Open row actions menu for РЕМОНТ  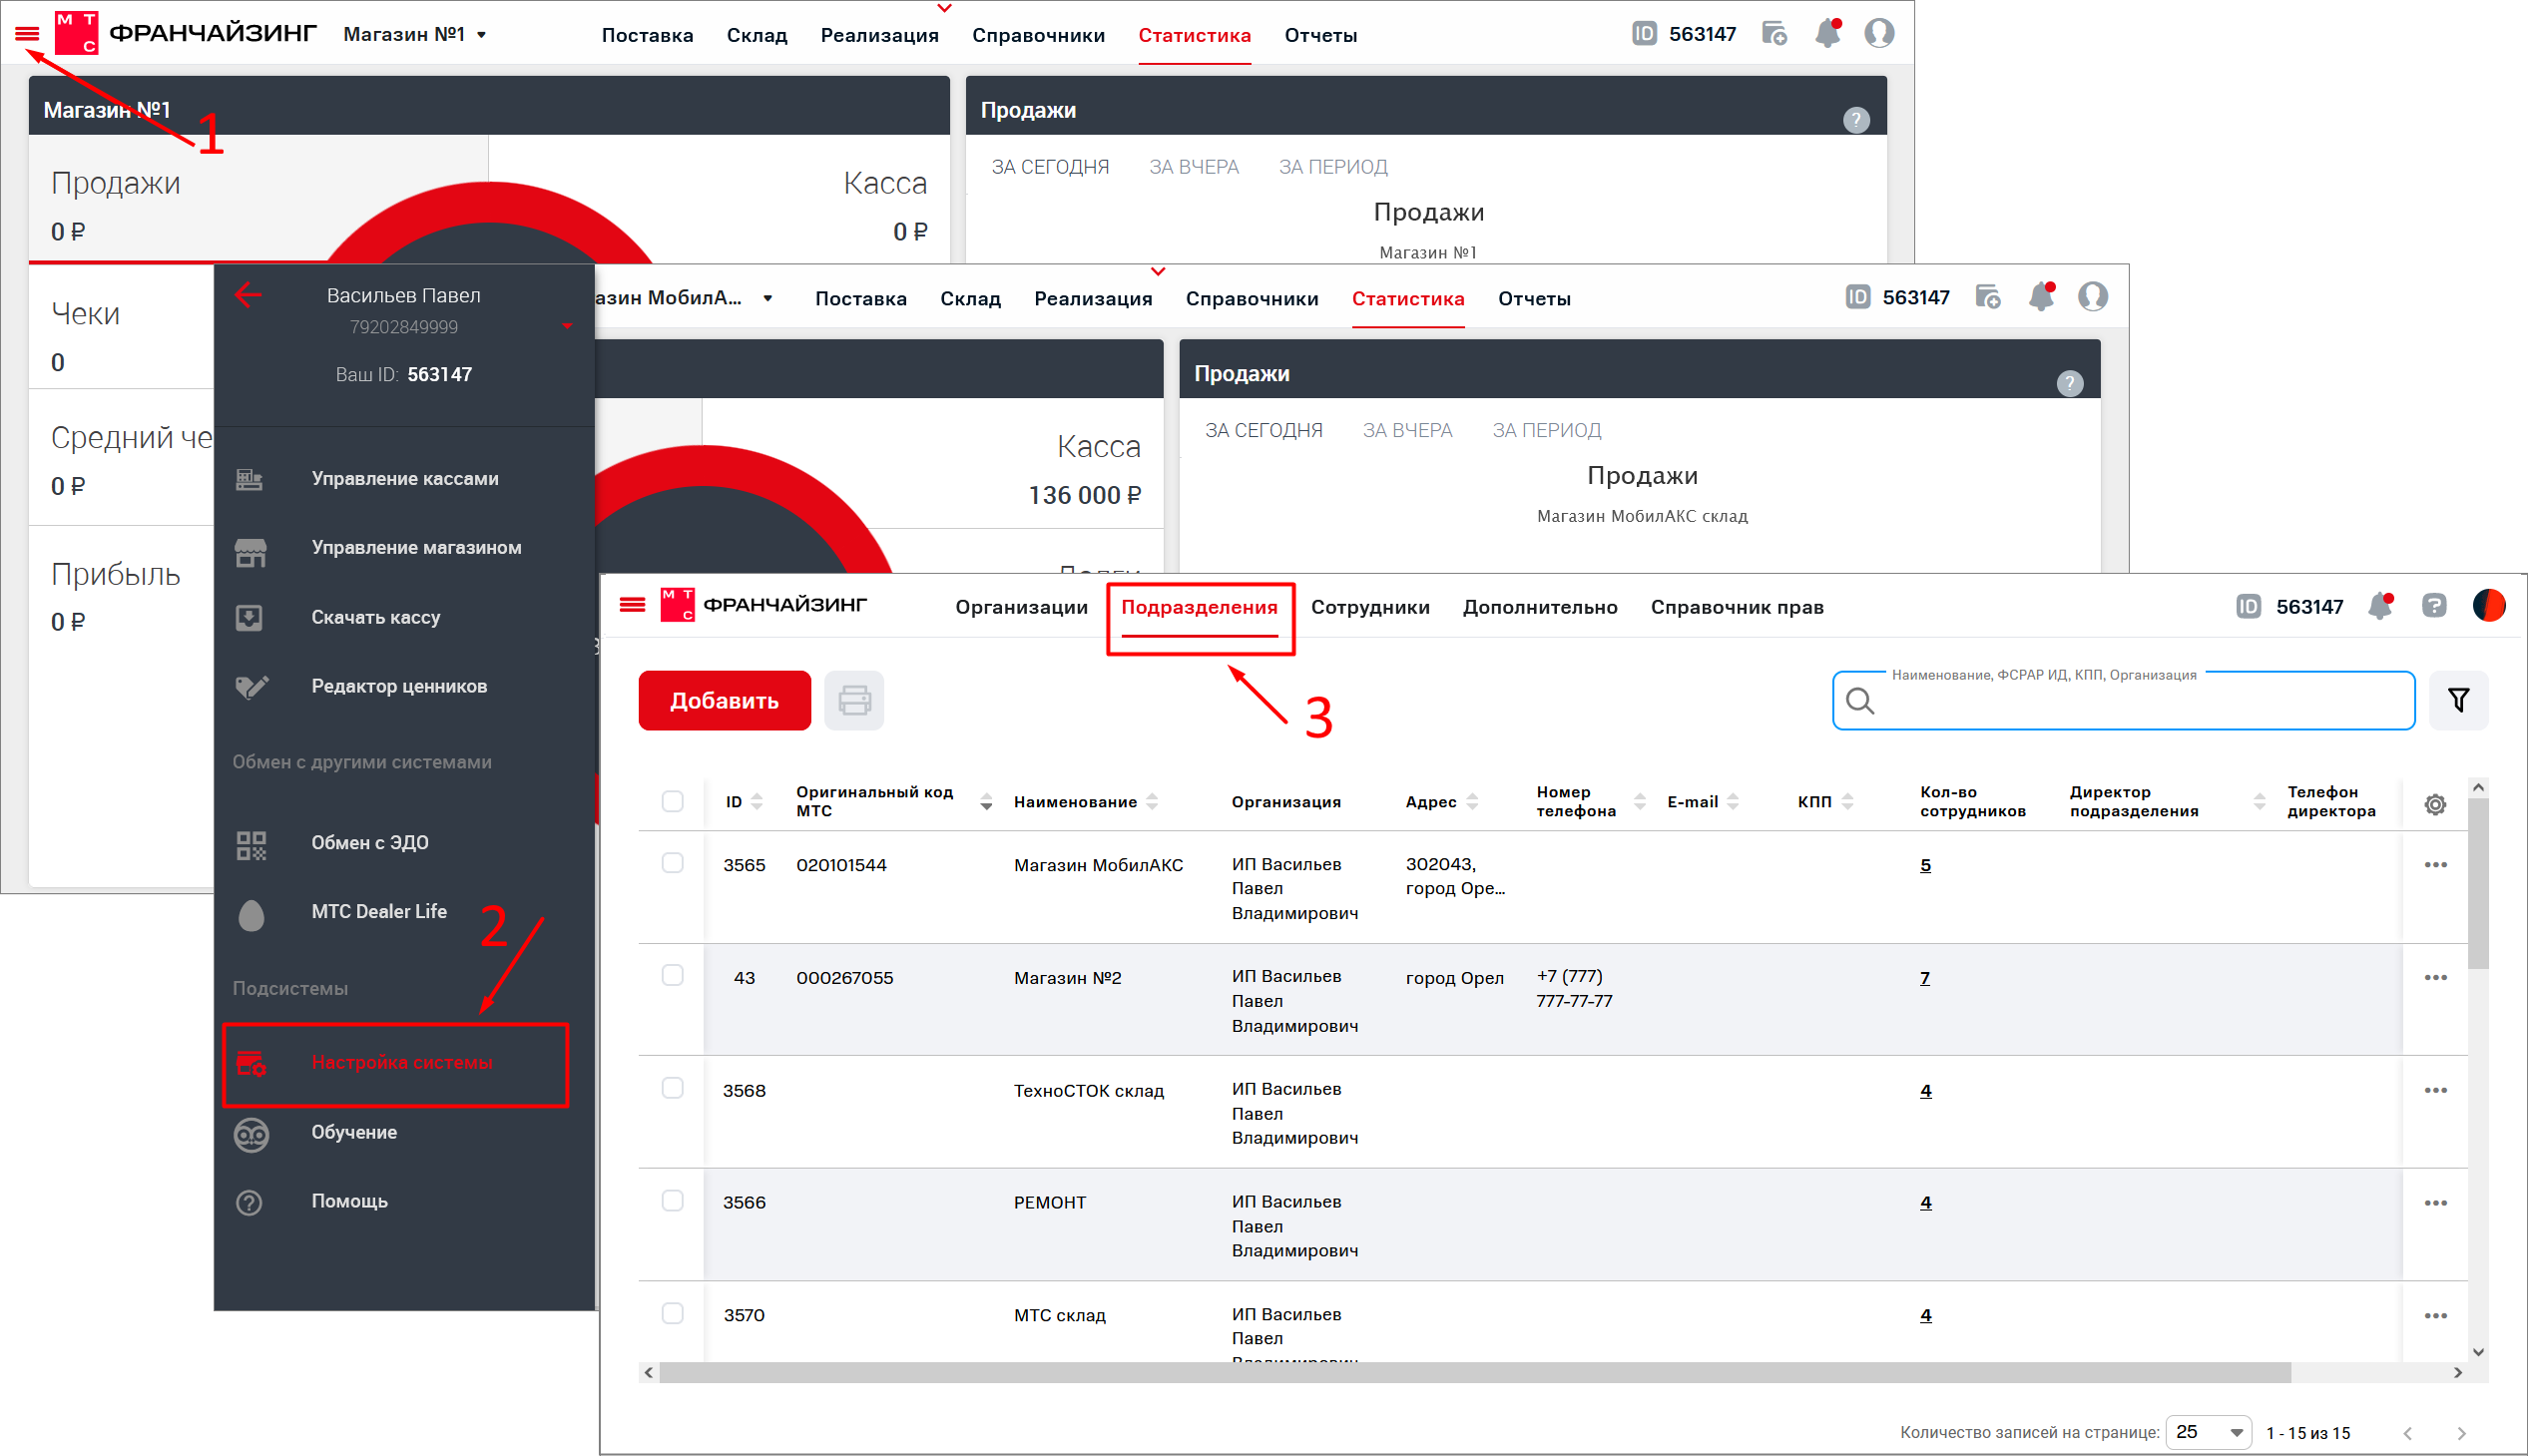point(2435,1203)
